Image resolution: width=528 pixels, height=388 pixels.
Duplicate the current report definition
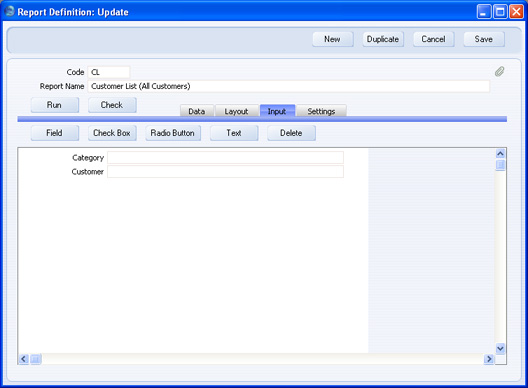pyautogui.click(x=383, y=39)
